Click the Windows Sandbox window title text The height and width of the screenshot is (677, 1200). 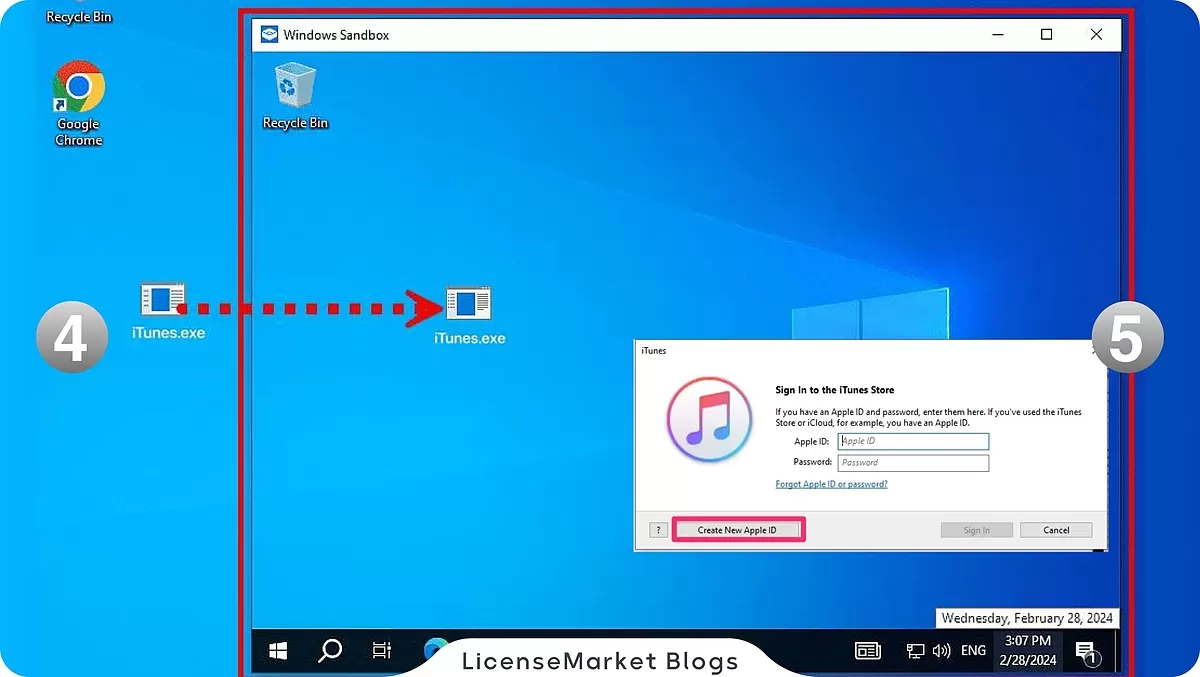(x=336, y=35)
